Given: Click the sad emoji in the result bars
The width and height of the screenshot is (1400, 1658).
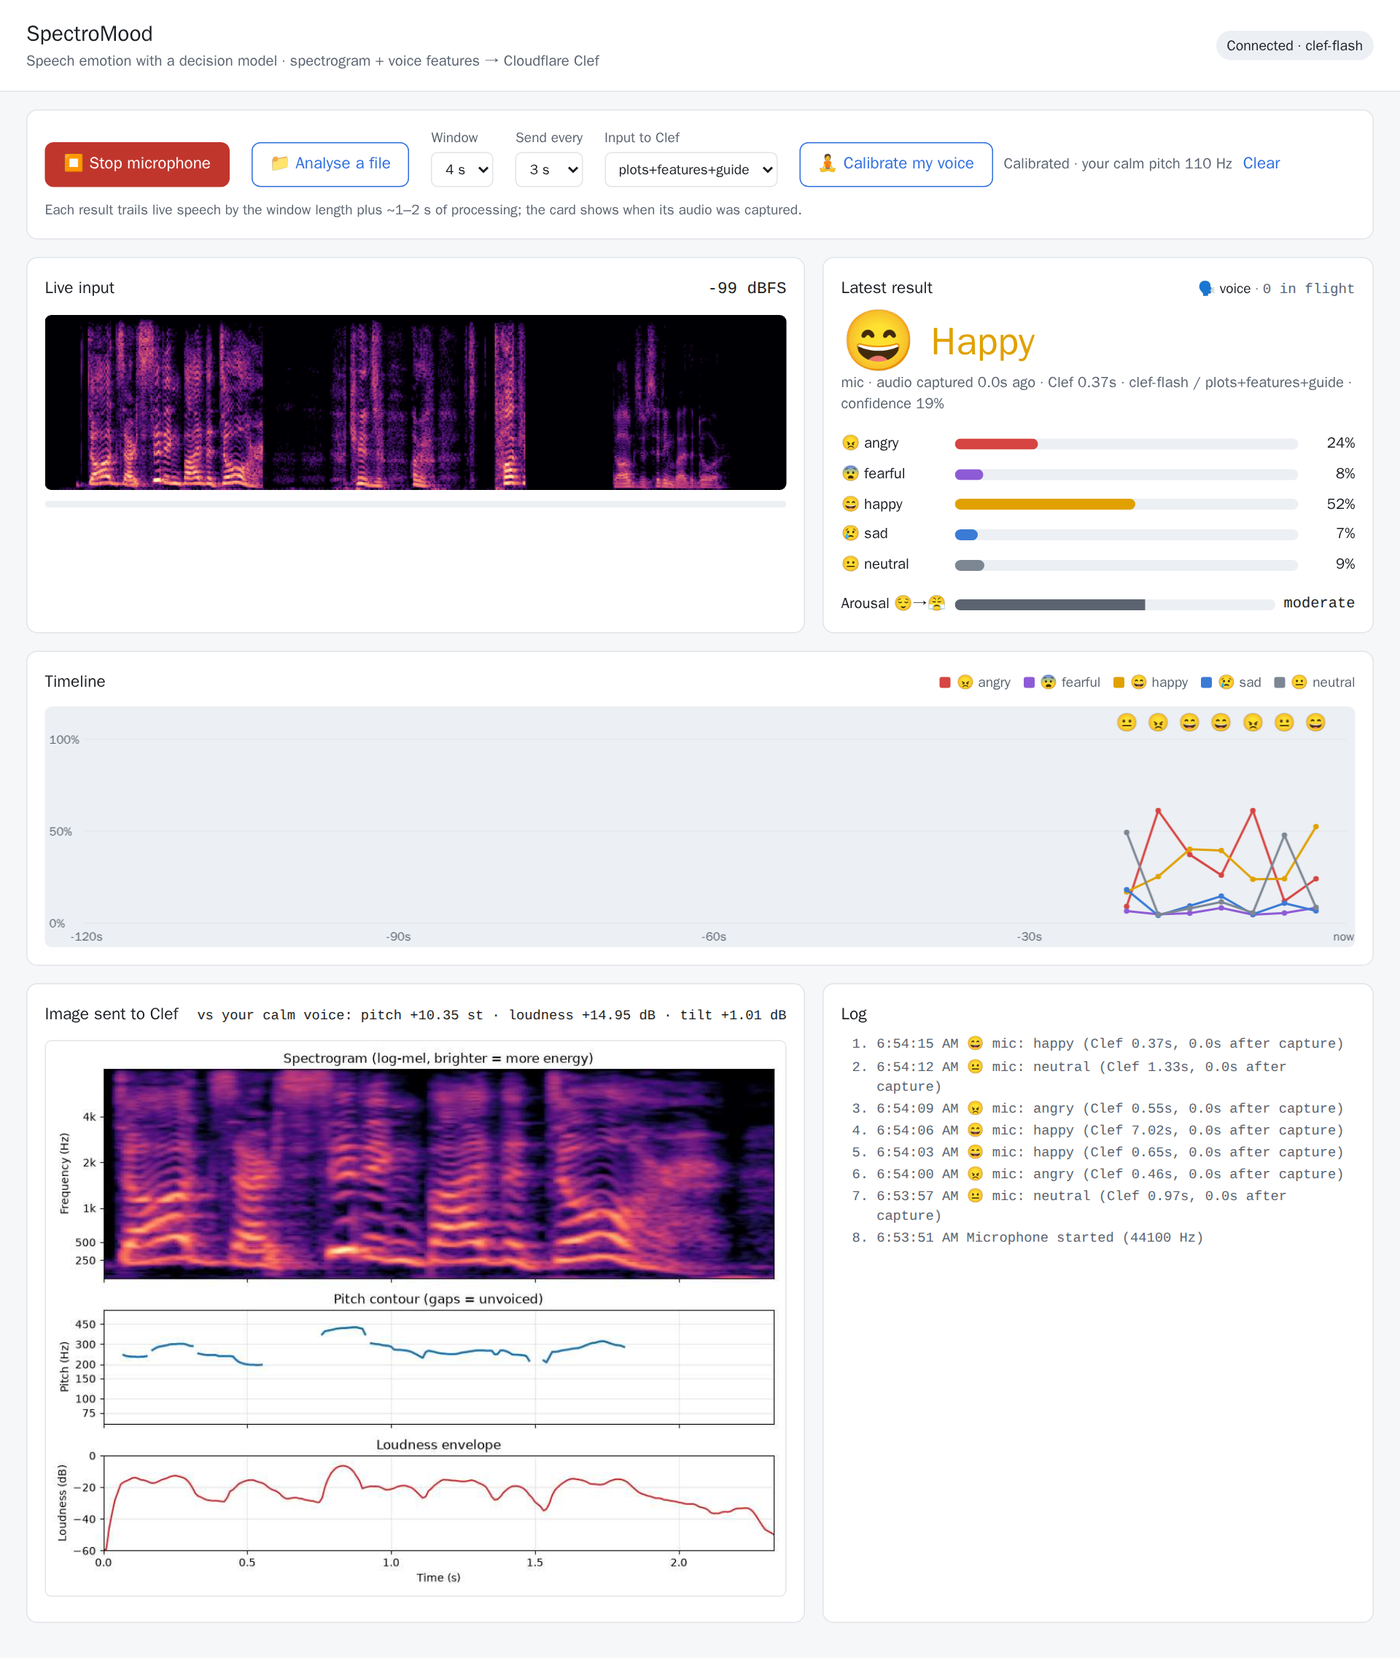Looking at the screenshot, I should coord(850,534).
